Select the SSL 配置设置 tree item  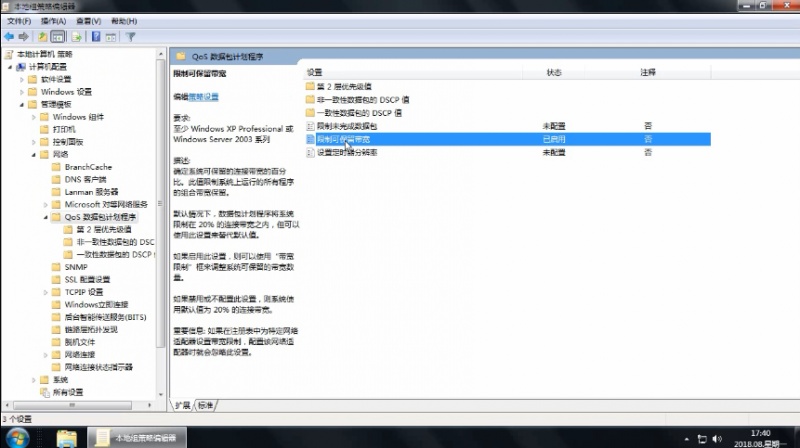tap(87, 280)
